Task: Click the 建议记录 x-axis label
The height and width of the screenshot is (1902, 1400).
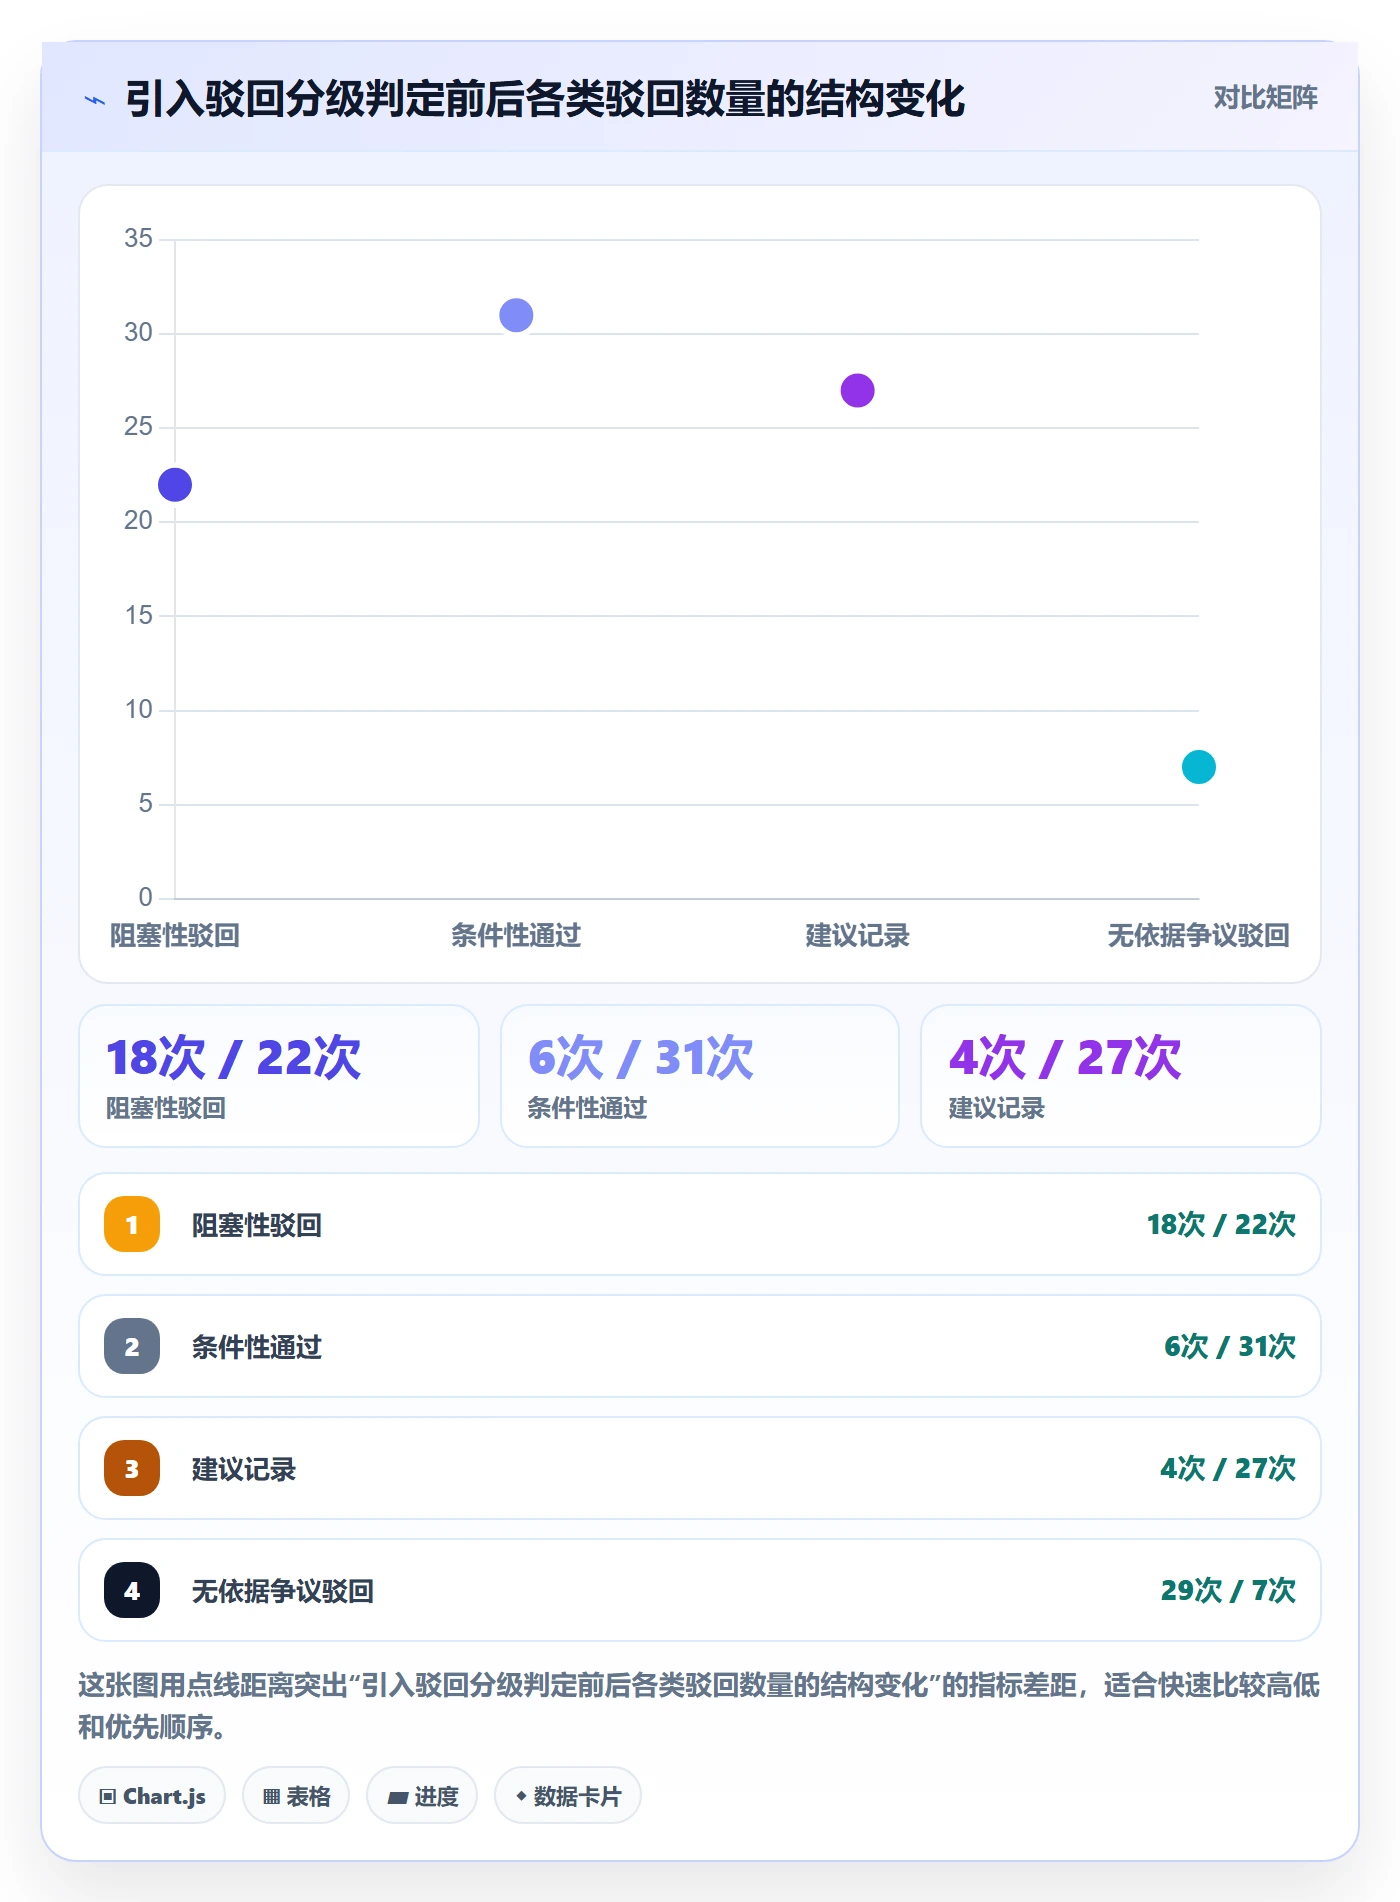Action: coord(857,936)
